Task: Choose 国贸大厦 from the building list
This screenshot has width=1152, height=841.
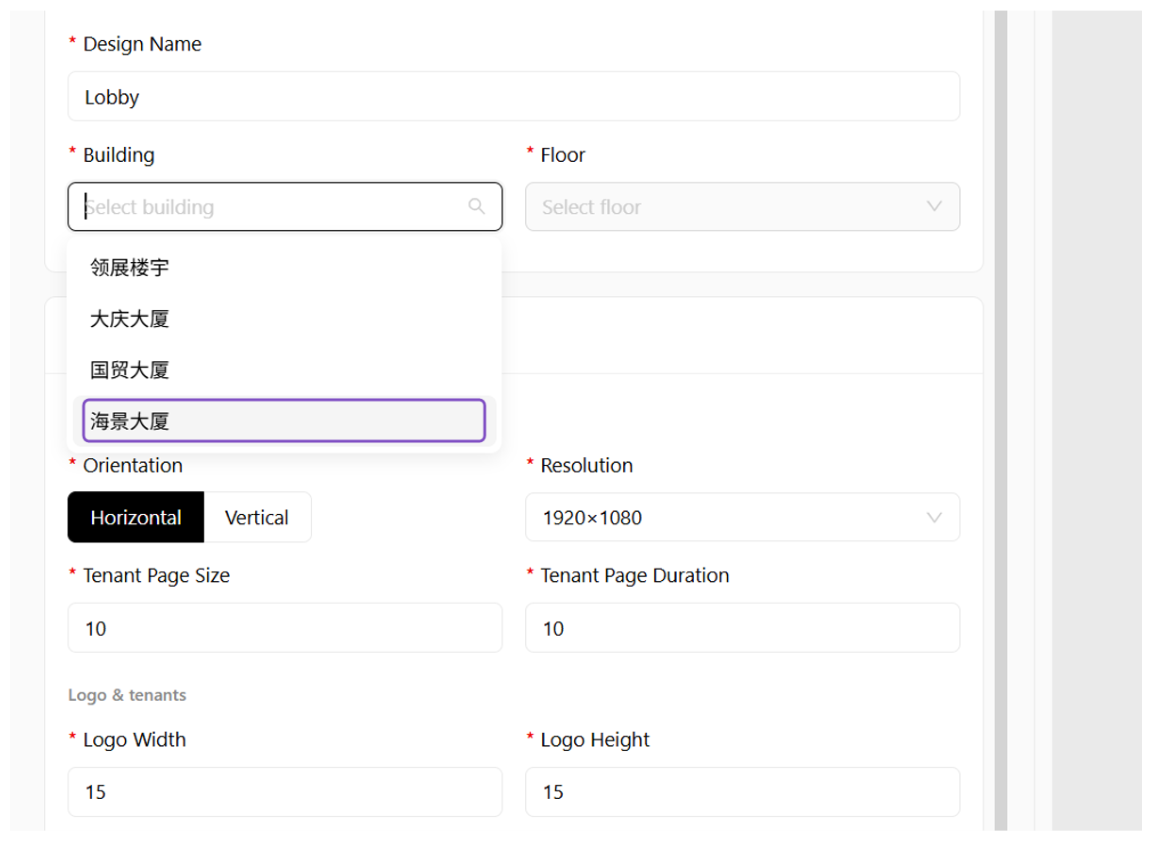Action: [284, 369]
